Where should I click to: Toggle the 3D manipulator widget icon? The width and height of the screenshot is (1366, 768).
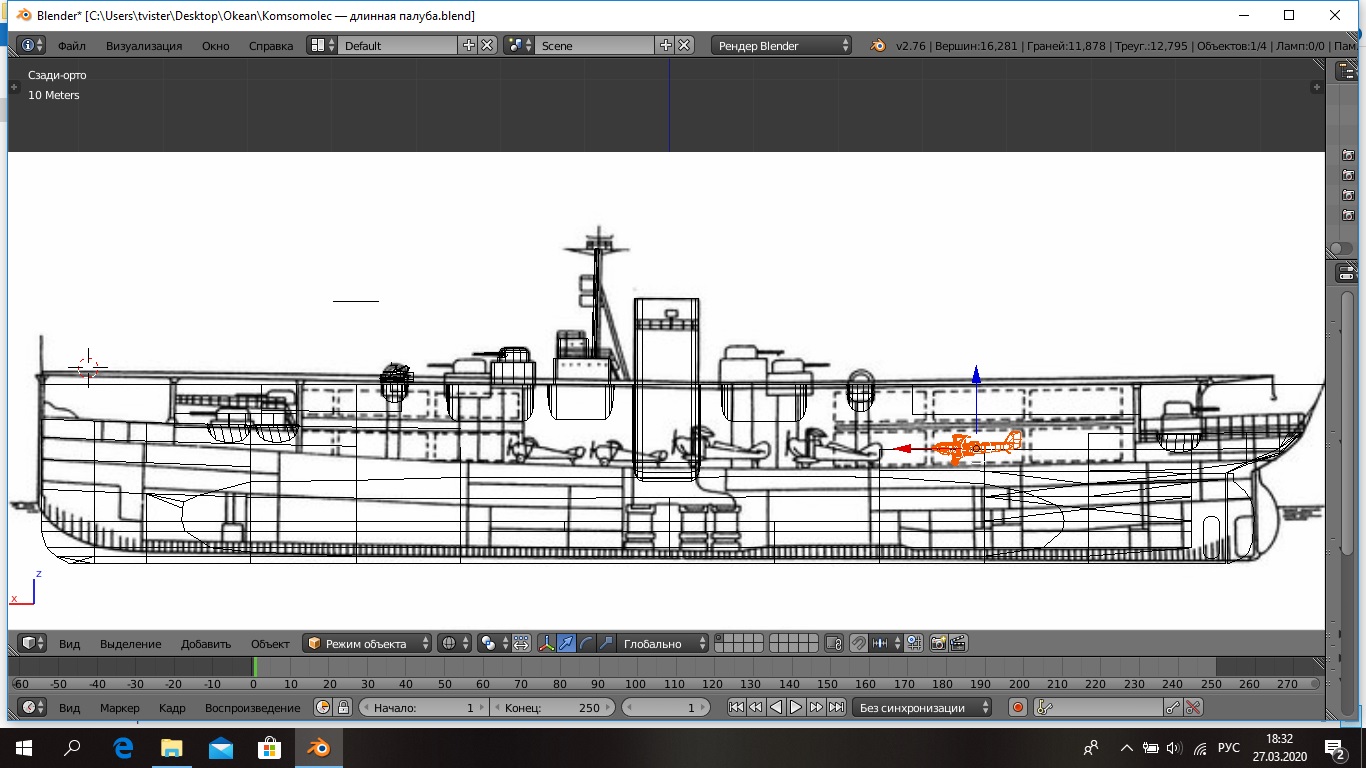pyautogui.click(x=546, y=643)
